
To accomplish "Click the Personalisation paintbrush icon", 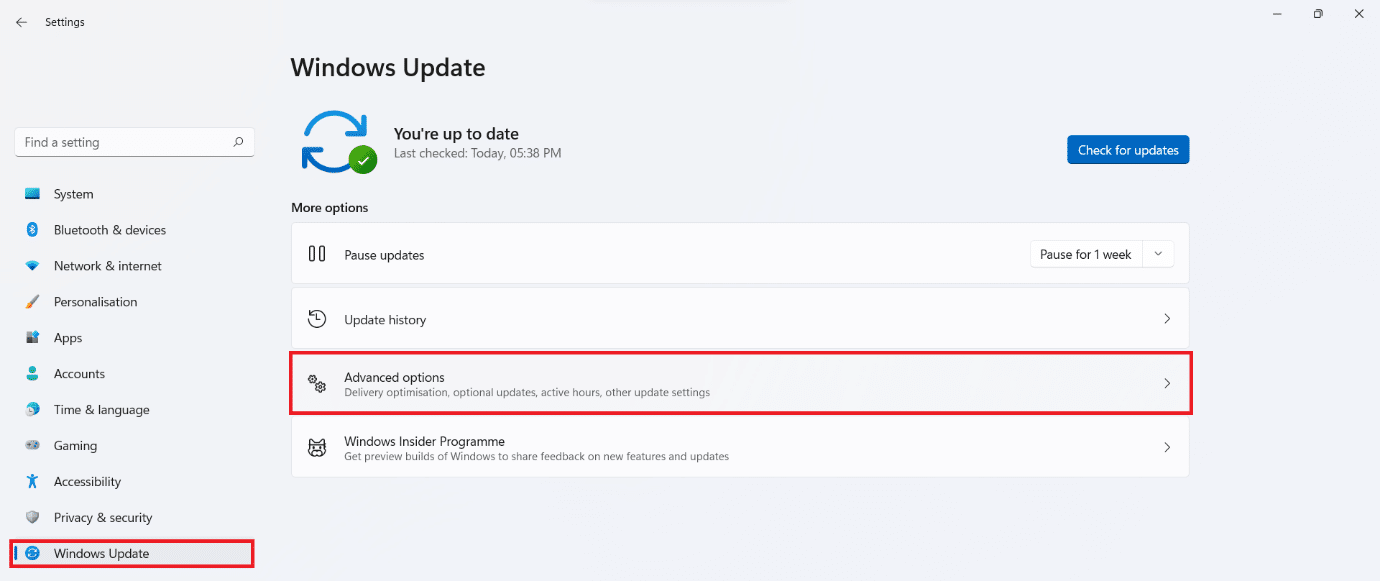I will (33, 302).
